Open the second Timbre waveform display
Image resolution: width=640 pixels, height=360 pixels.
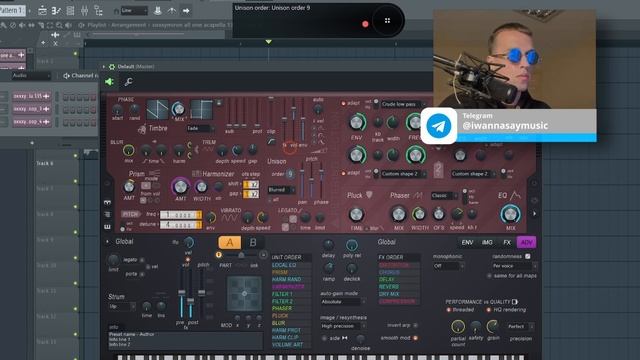coord(202,109)
